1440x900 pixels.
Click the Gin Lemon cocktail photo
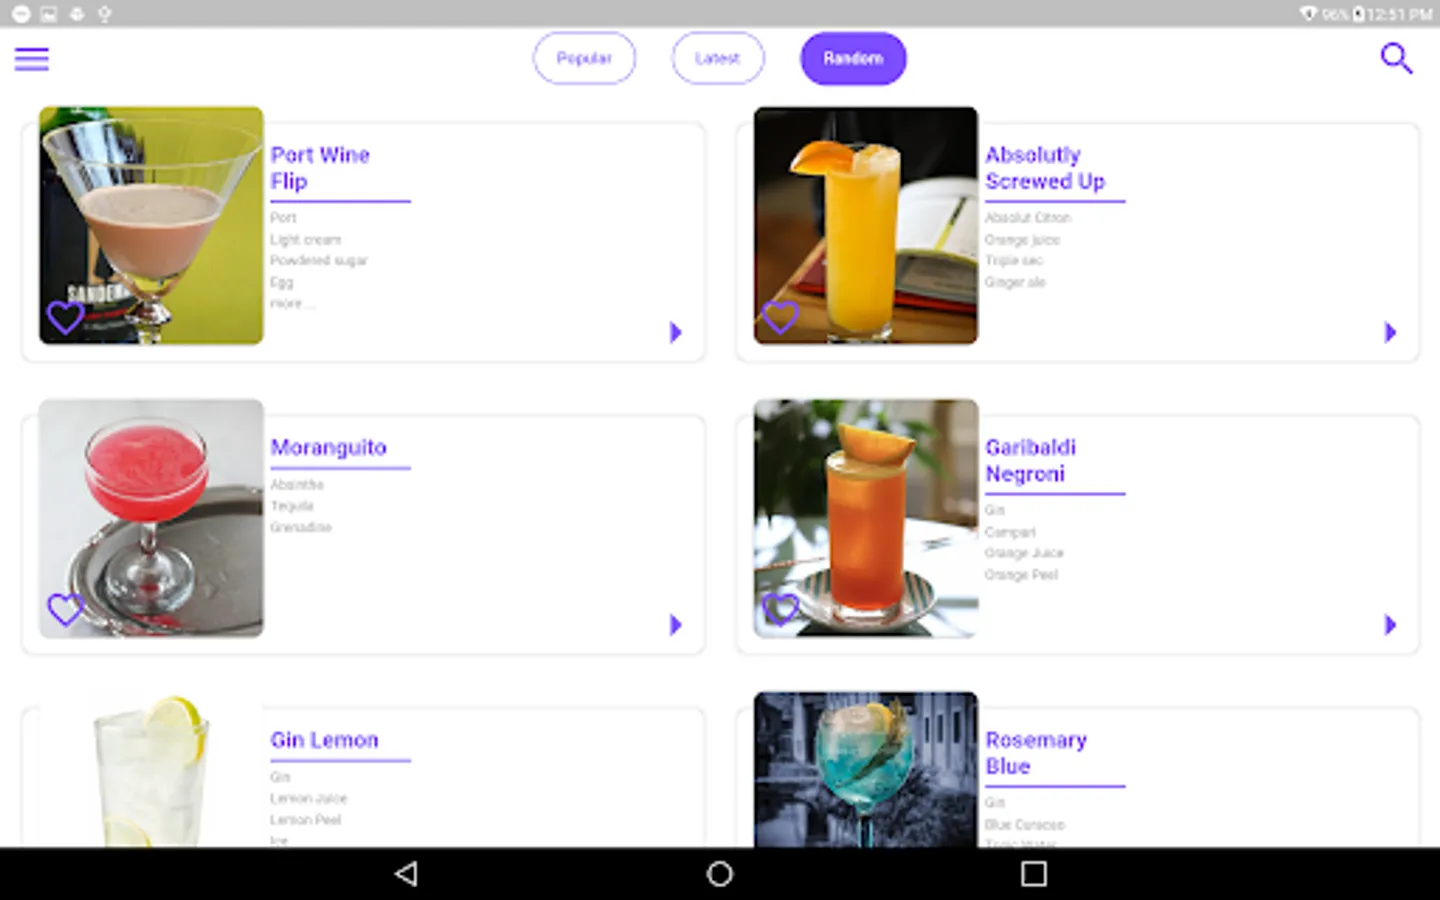pos(151,770)
